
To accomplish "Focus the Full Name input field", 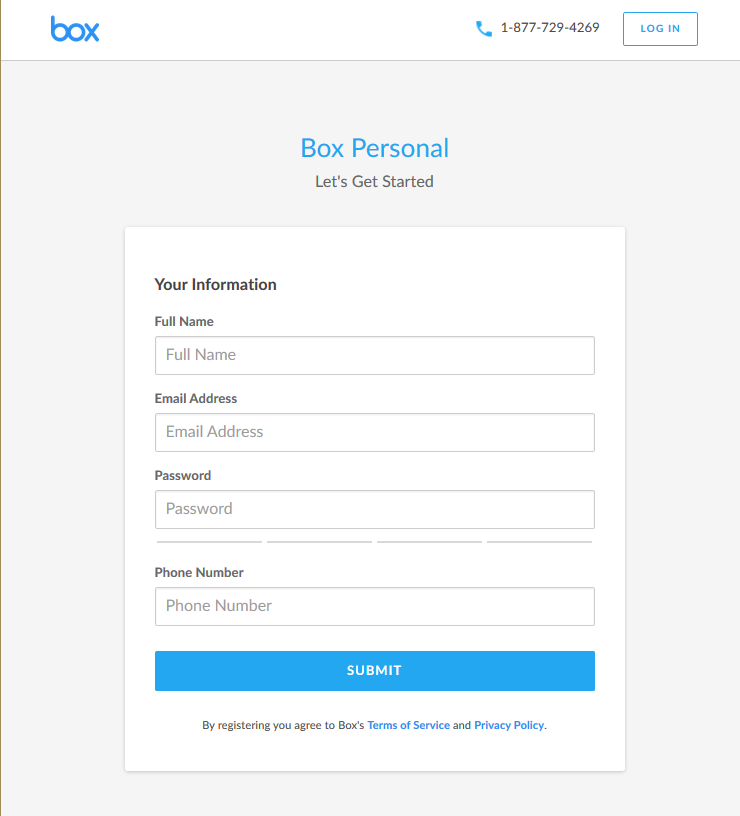I will (374, 355).
